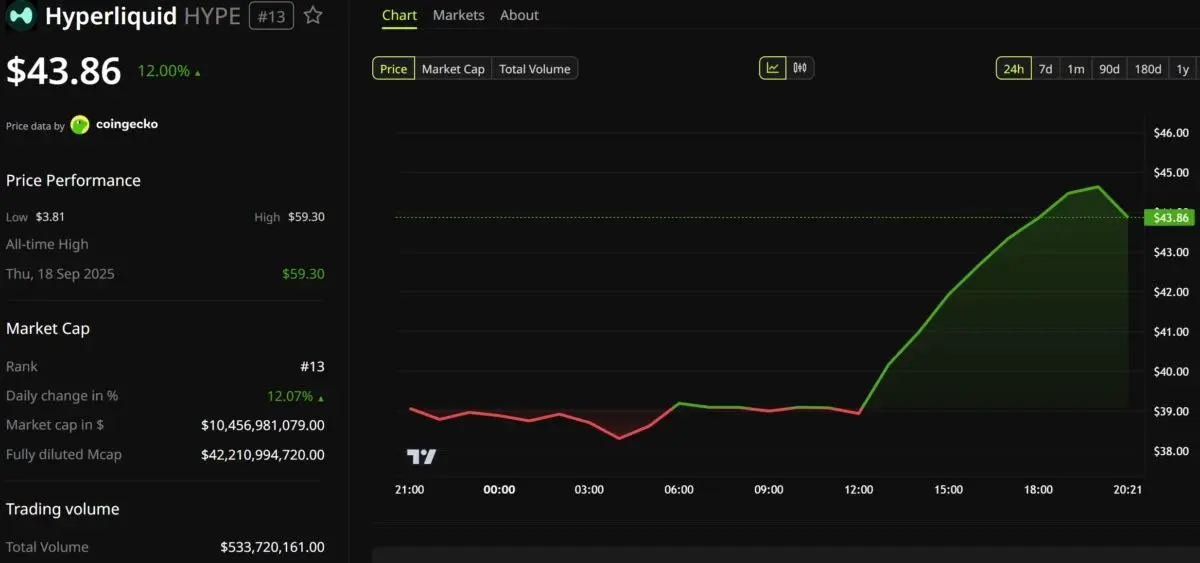Click the #13 rank badge
The width and height of the screenshot is (1200, 563).
point(271,16)
